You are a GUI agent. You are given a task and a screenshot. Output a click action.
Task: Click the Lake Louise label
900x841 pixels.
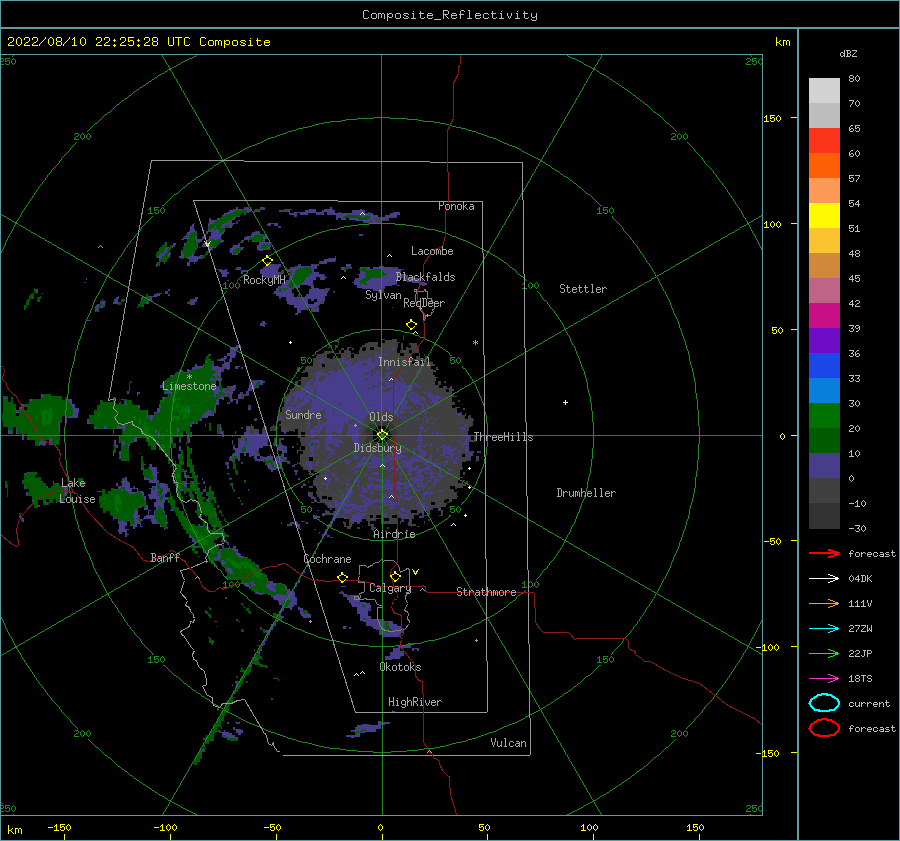77,491
